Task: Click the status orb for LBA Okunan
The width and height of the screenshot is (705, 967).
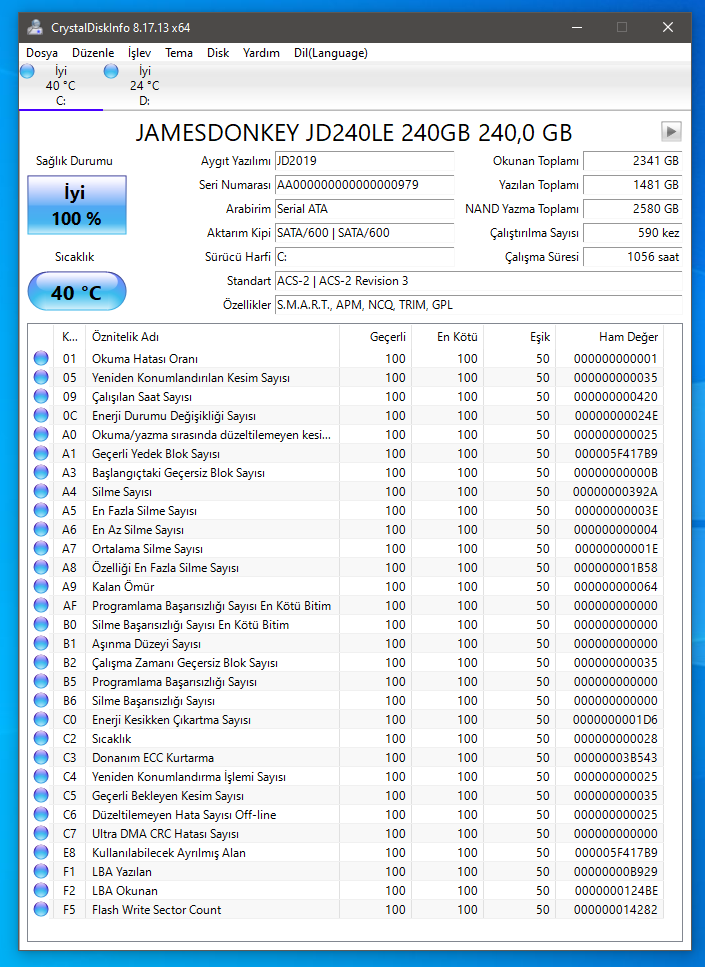Action: [x=41, y=891]
